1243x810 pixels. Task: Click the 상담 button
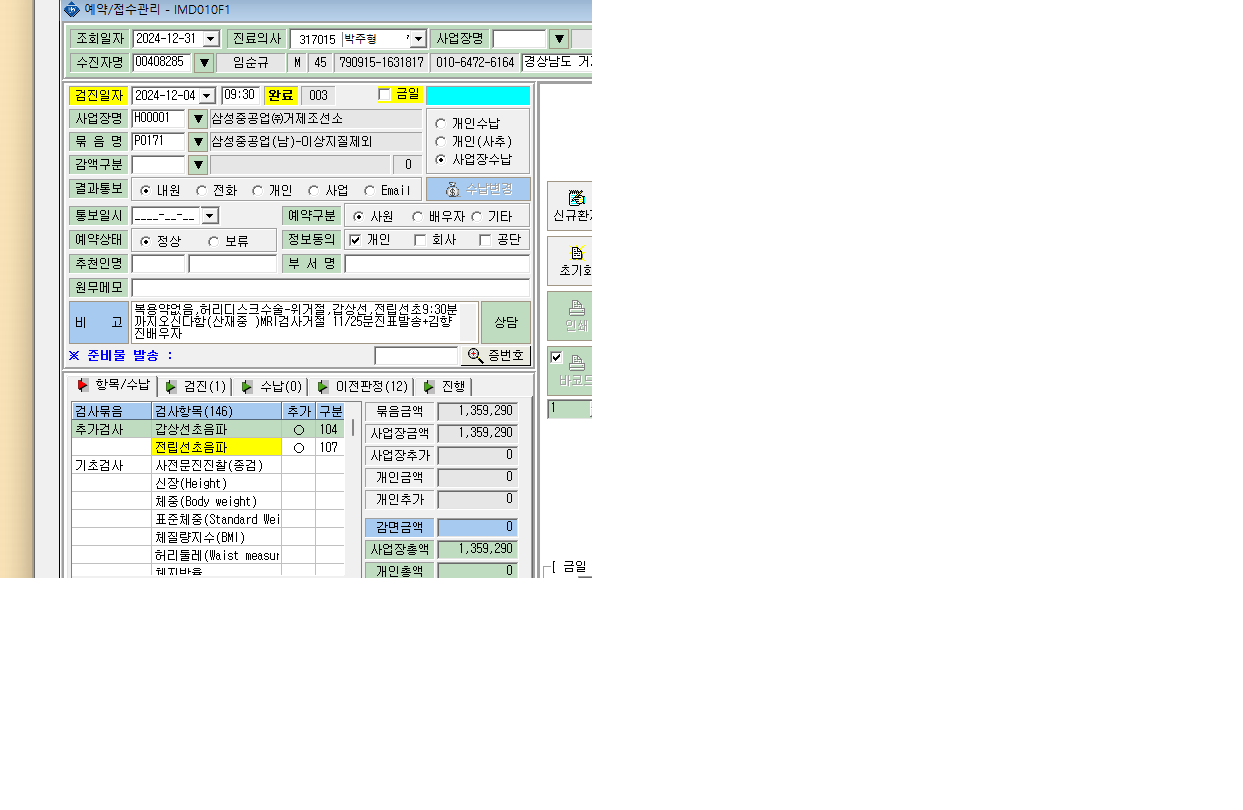[x=505, y=322]
